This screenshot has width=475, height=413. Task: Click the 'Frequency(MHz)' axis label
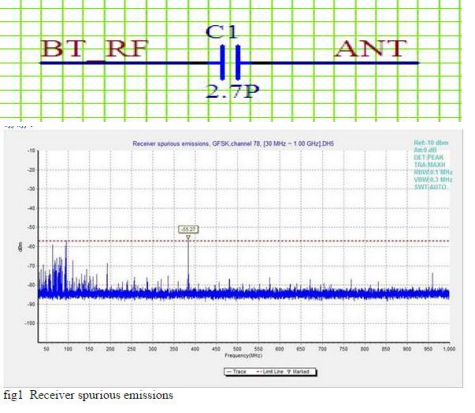coord(243,356)
